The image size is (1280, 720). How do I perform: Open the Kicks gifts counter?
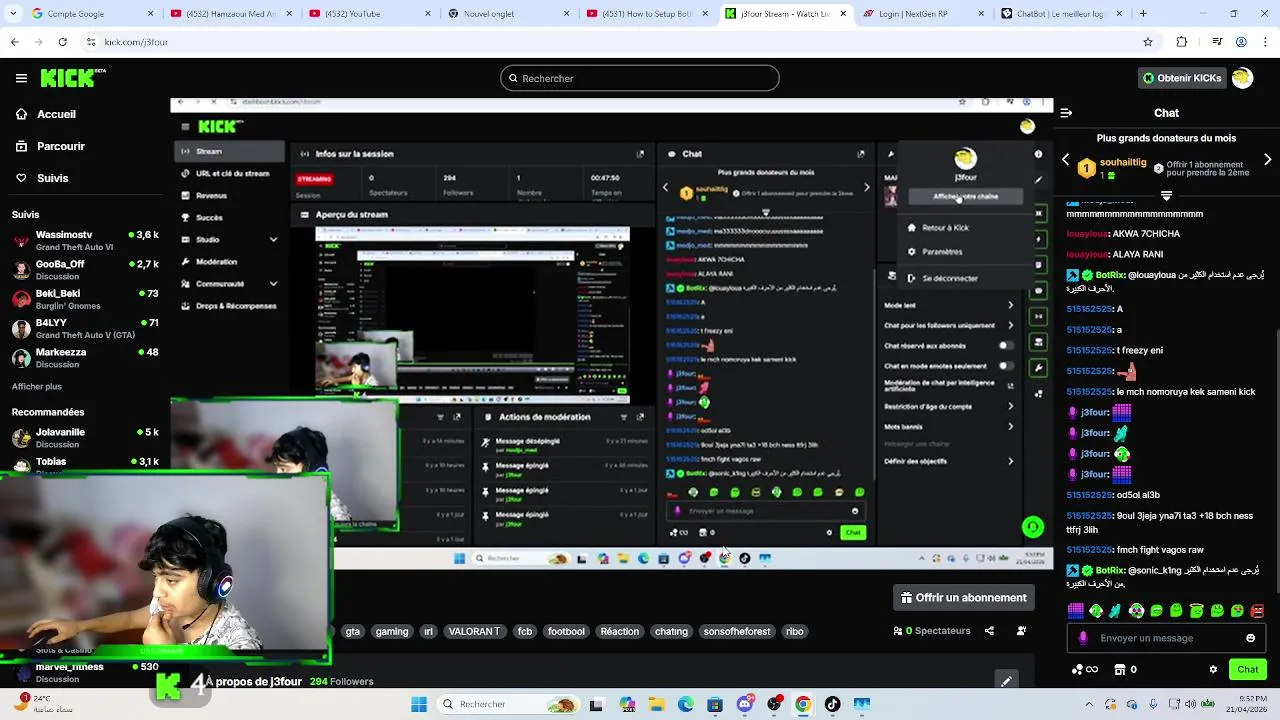pyautogui.click(x=1085, y=669)
